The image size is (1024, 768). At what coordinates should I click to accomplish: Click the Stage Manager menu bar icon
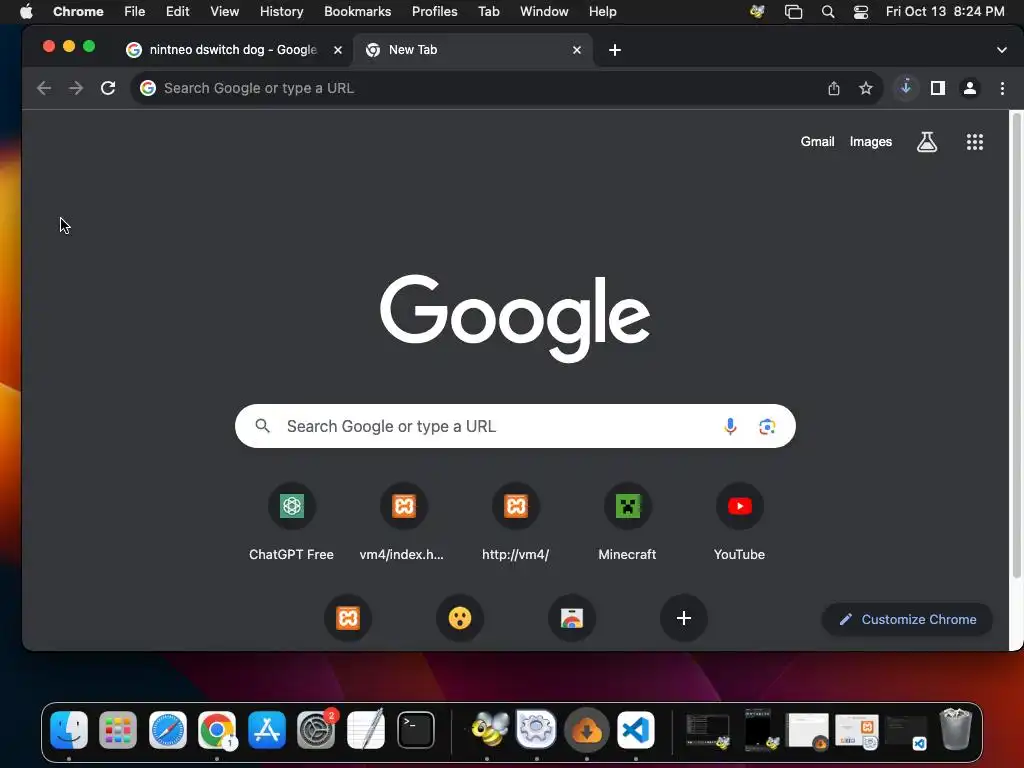click(x=793, y=12)
